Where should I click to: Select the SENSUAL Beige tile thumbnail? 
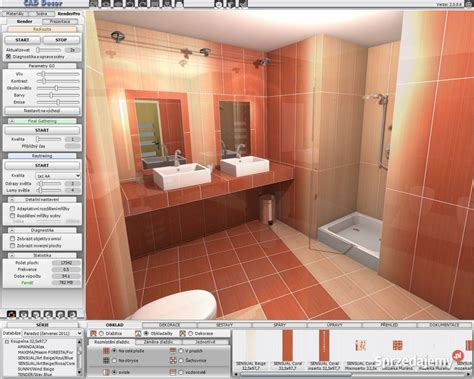(250, 345)
